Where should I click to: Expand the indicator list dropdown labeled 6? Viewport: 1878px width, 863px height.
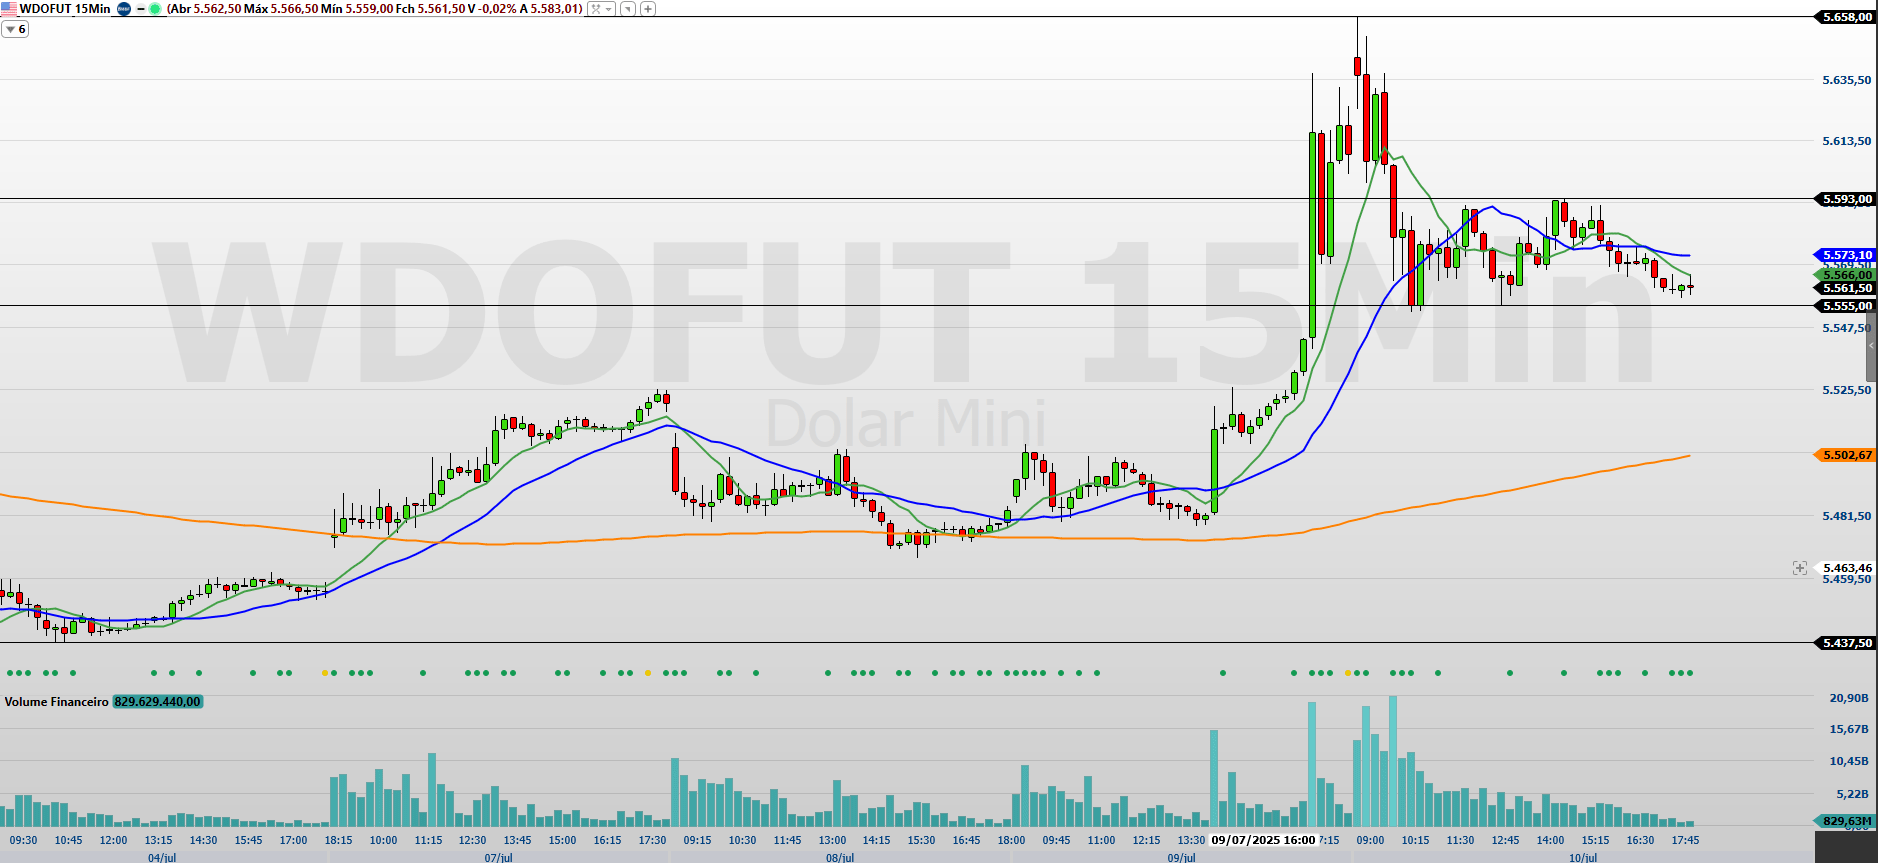[x=15, y=30]
